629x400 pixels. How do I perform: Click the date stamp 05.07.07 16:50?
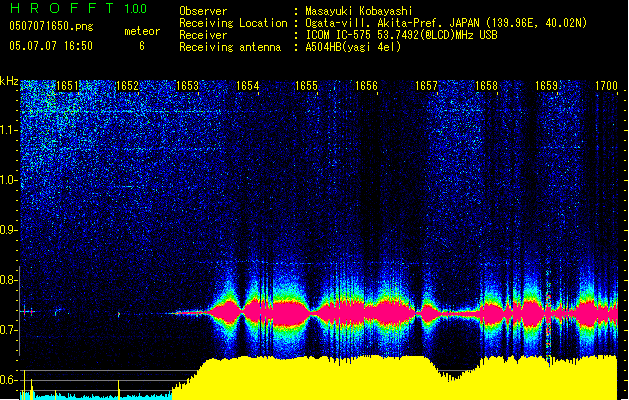click(x=51, y=46)
